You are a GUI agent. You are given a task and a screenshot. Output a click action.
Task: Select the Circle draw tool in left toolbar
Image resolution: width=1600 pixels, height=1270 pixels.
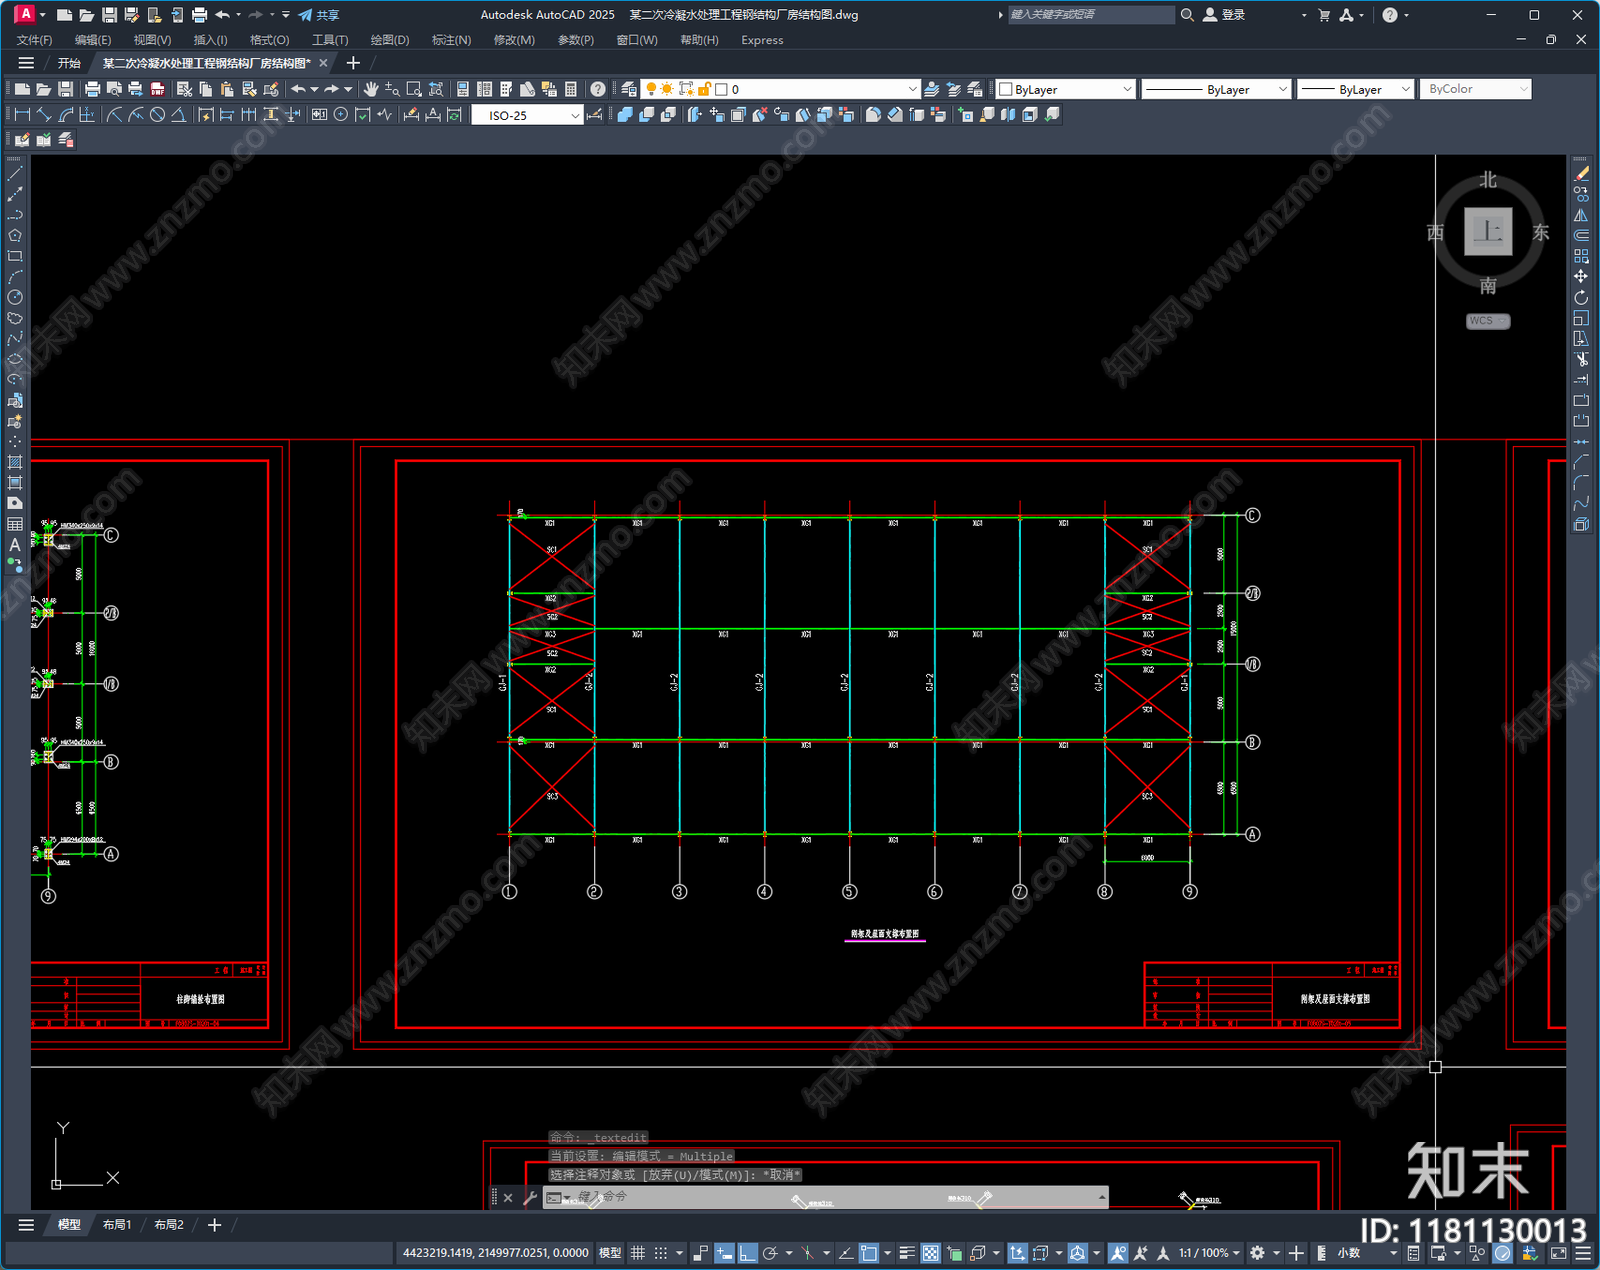pyautogui.click(x=15, y=297)
